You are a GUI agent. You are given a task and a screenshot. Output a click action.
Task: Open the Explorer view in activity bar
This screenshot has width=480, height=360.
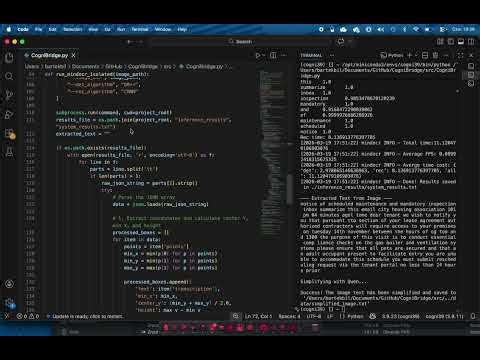click(x=9, y=58)
